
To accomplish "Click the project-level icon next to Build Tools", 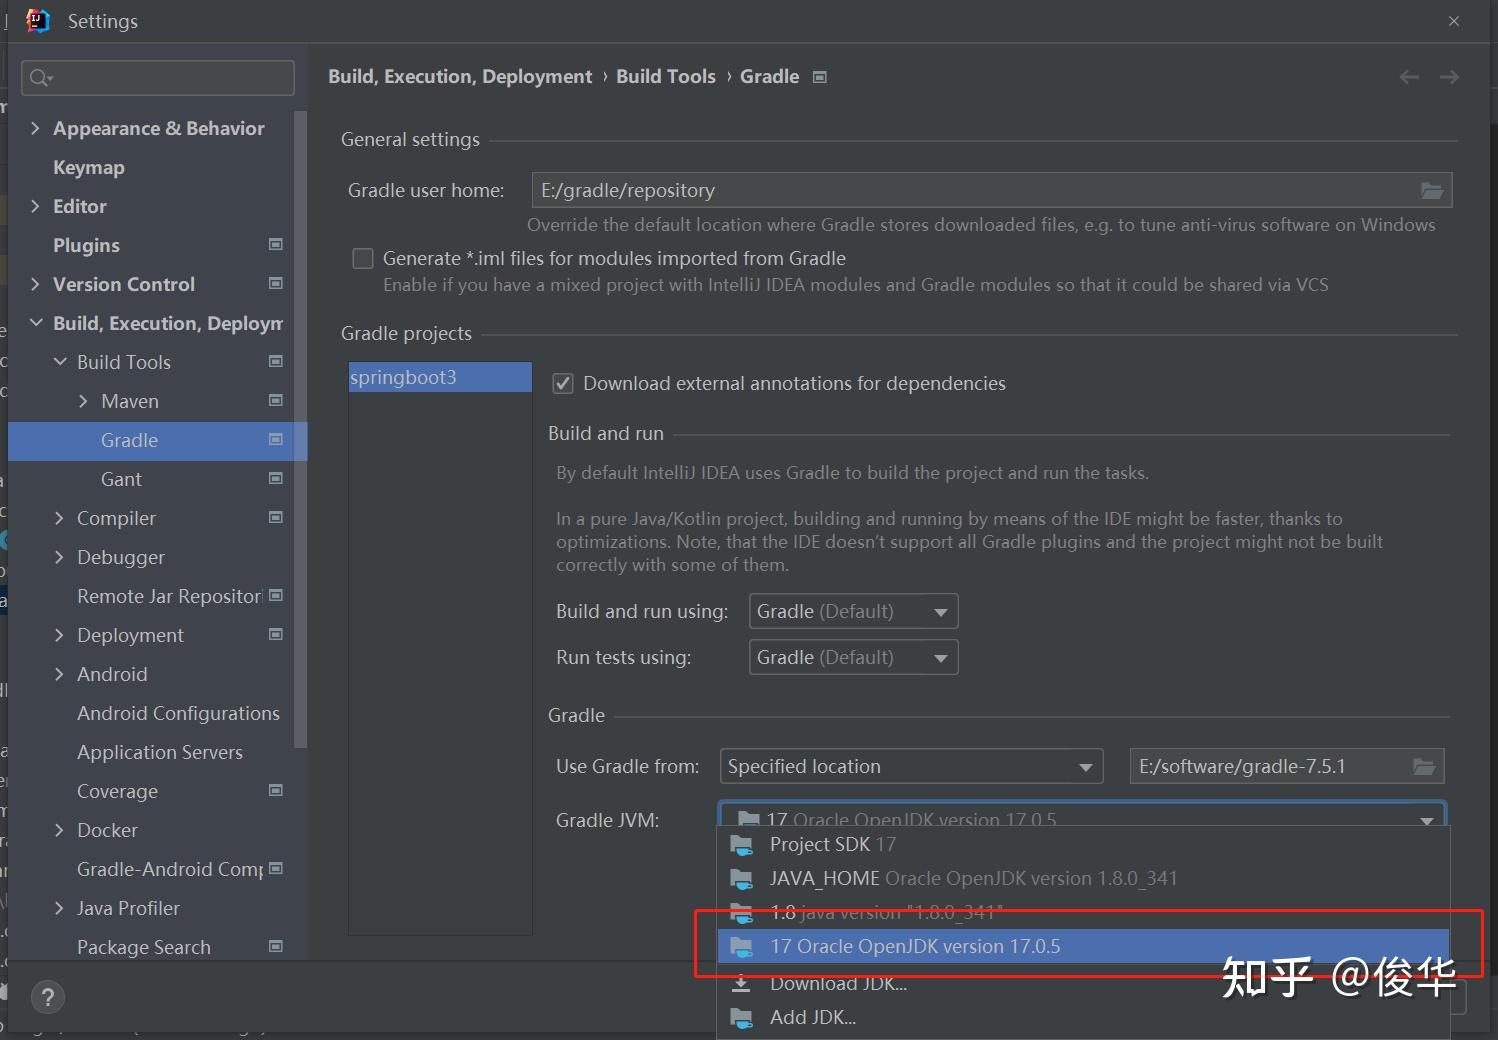I will 276,361.
